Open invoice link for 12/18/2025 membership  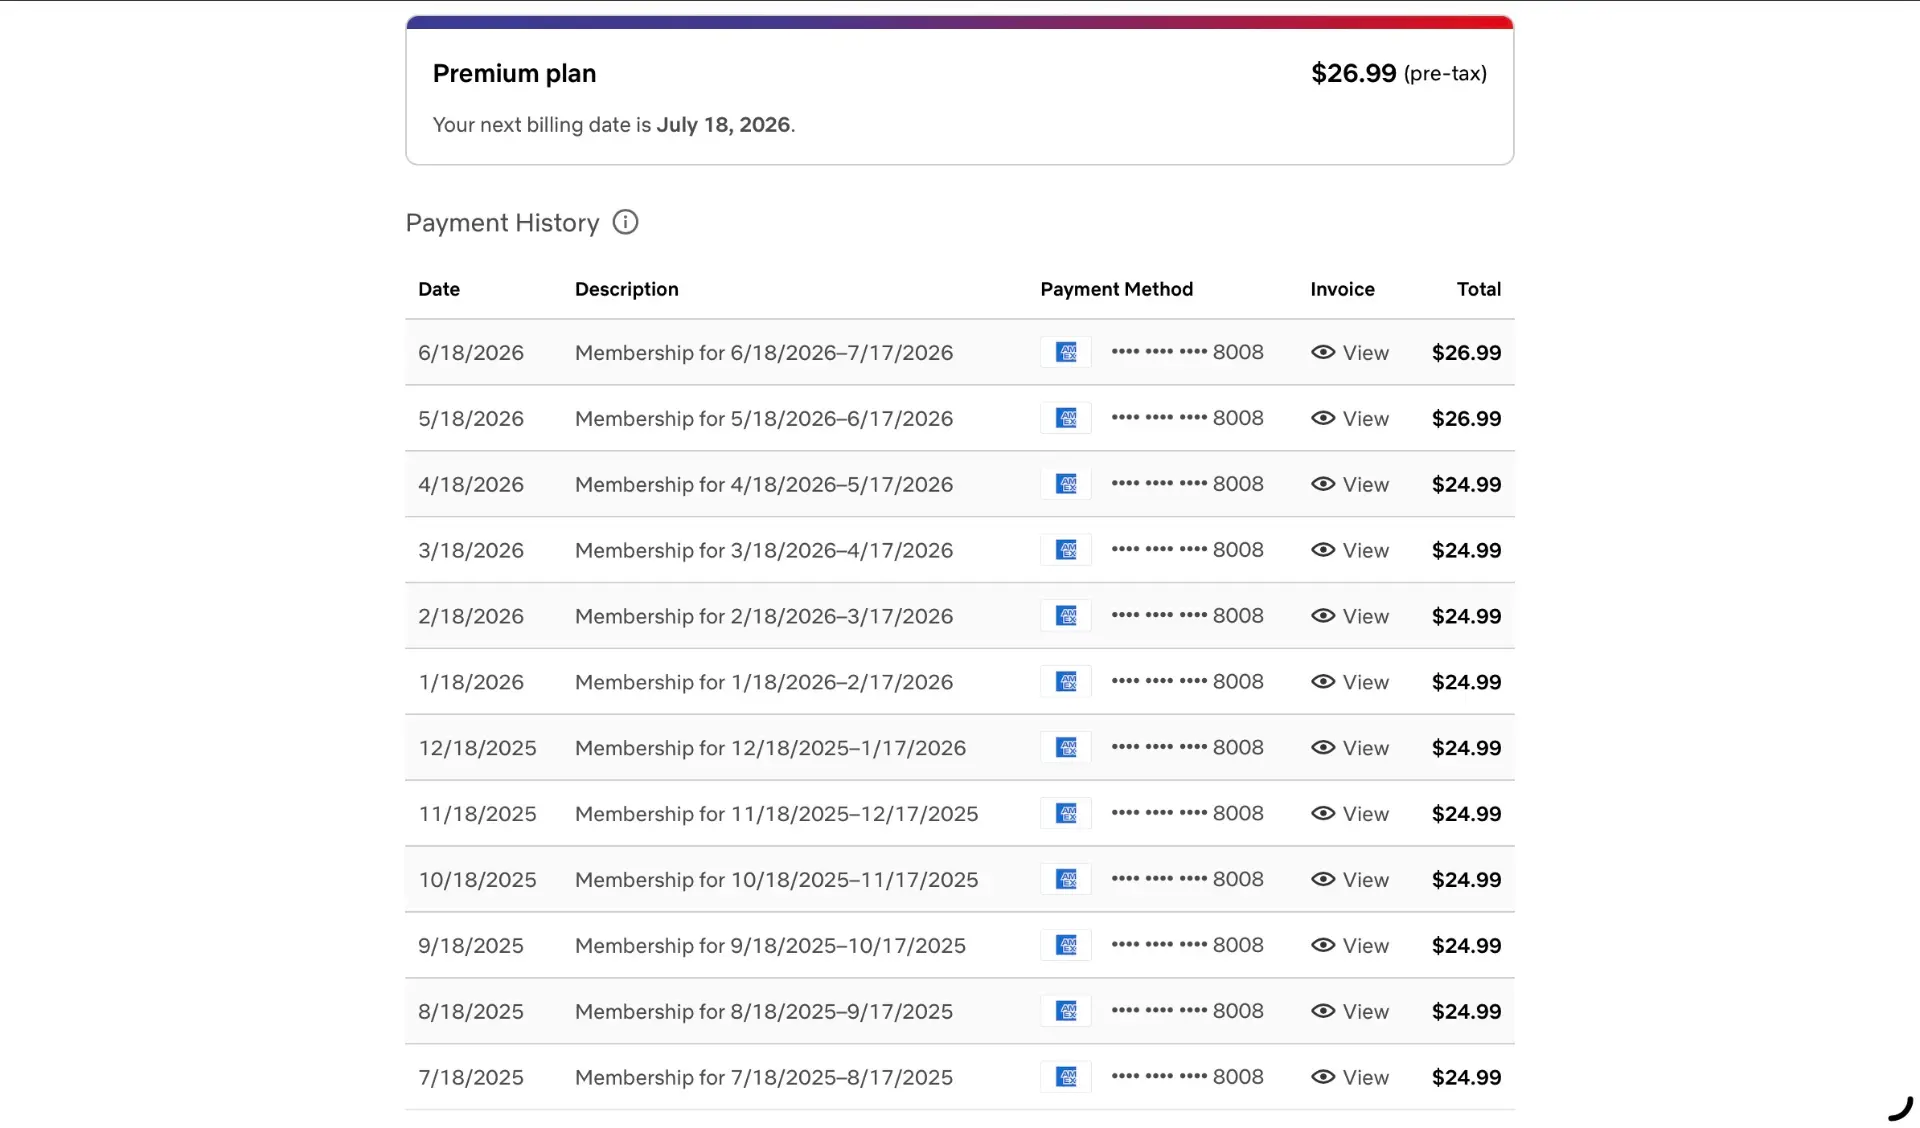[x=1350, y=748]
